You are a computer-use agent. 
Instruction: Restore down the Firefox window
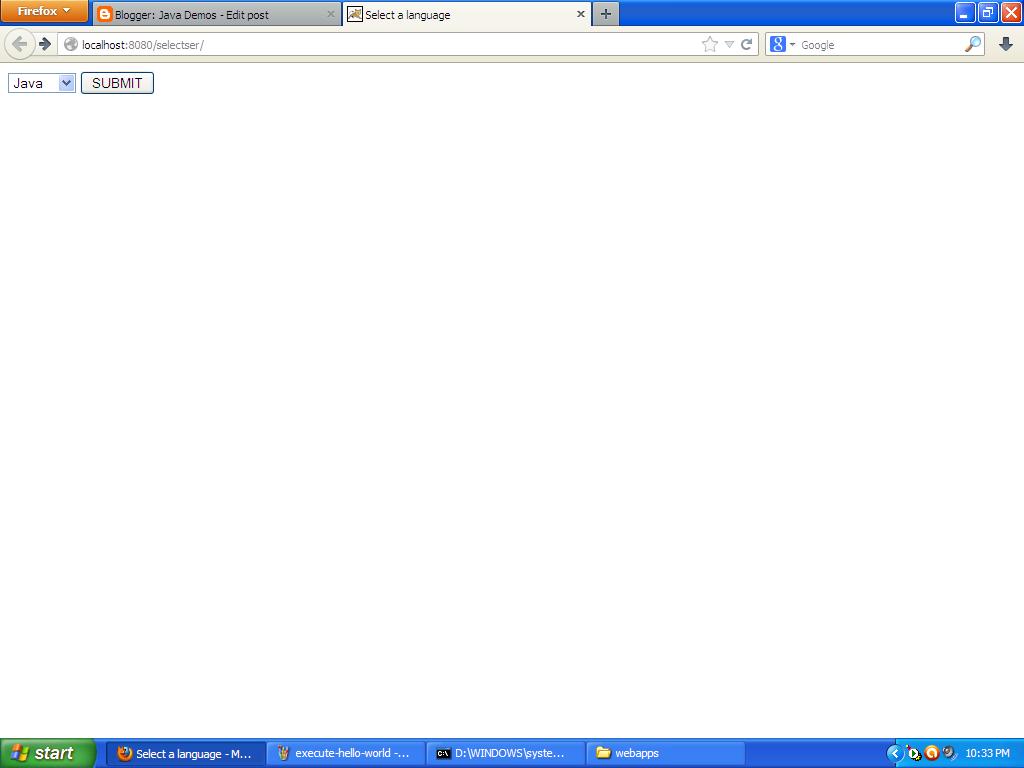coord(988,12)
